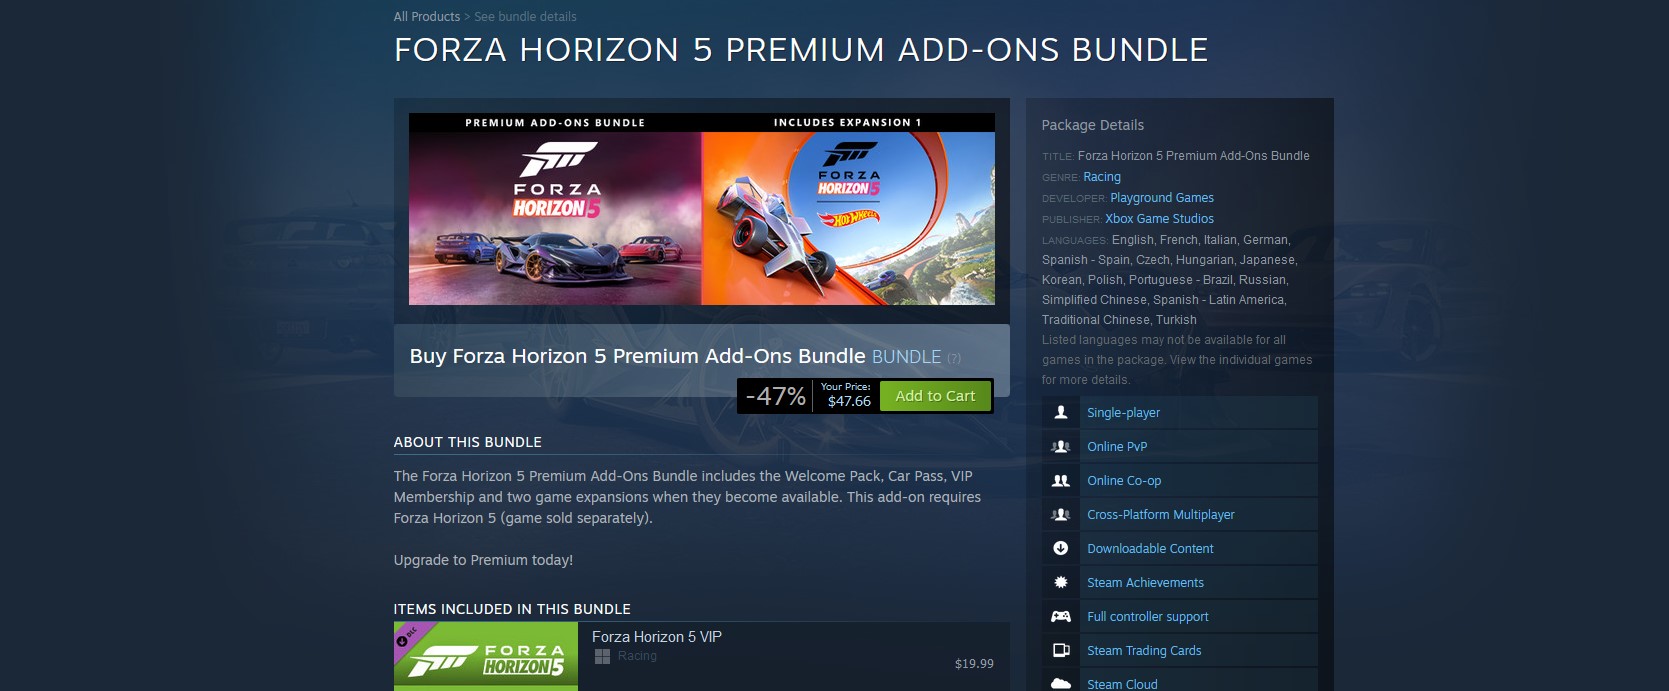1669x691 pixels.
Task: Click the bundle help question mark
Action: [x=954, y=358]
